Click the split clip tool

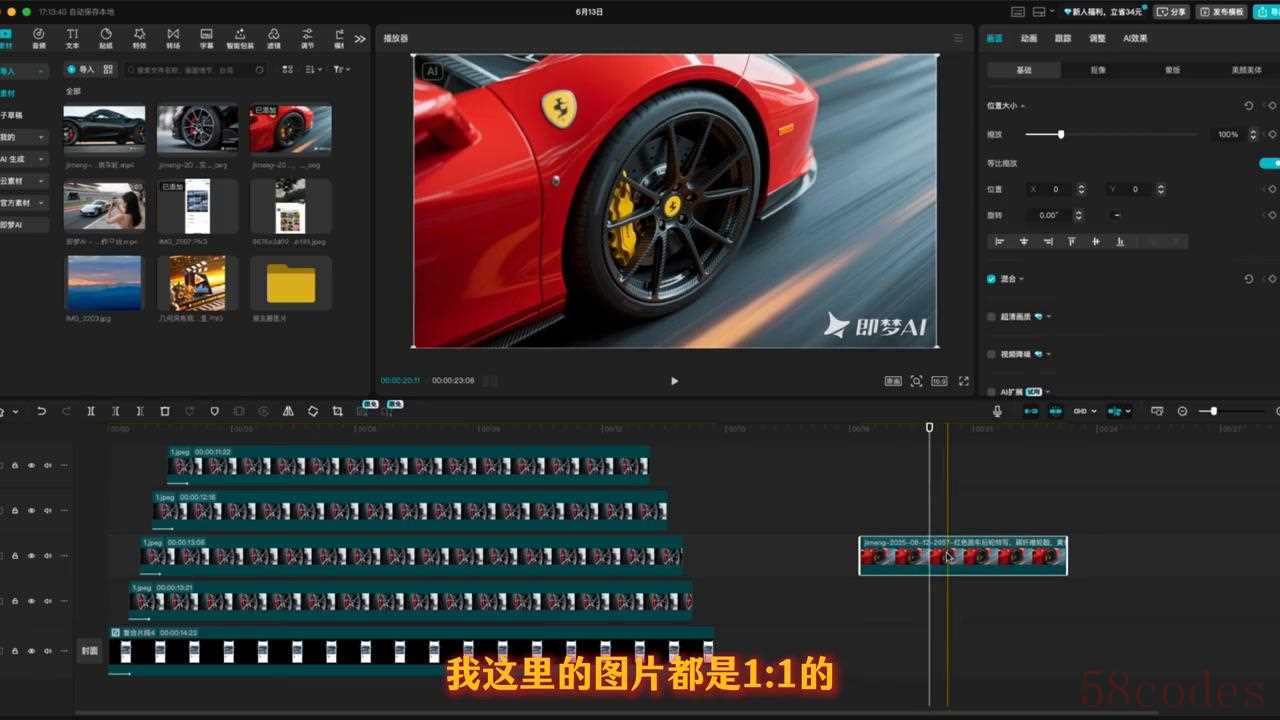click(x=91, y=411)
